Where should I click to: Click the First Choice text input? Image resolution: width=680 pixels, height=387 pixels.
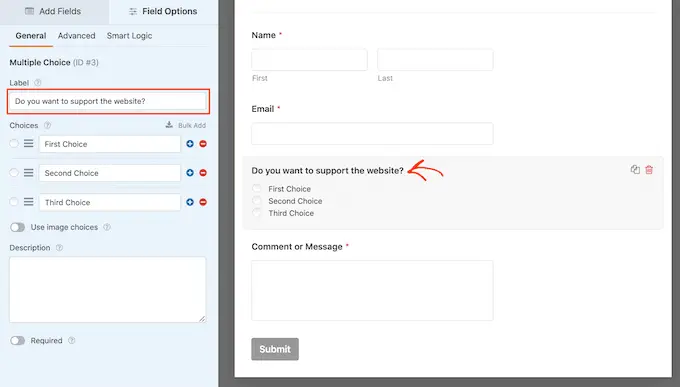click(110, 144)
